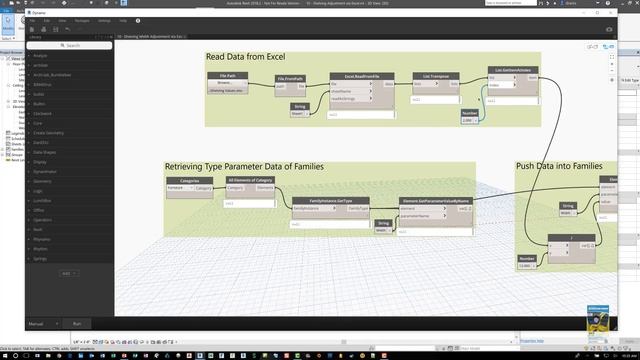Click String node value Sheet1
The image size is (640, 360).
tap(297, 114)
